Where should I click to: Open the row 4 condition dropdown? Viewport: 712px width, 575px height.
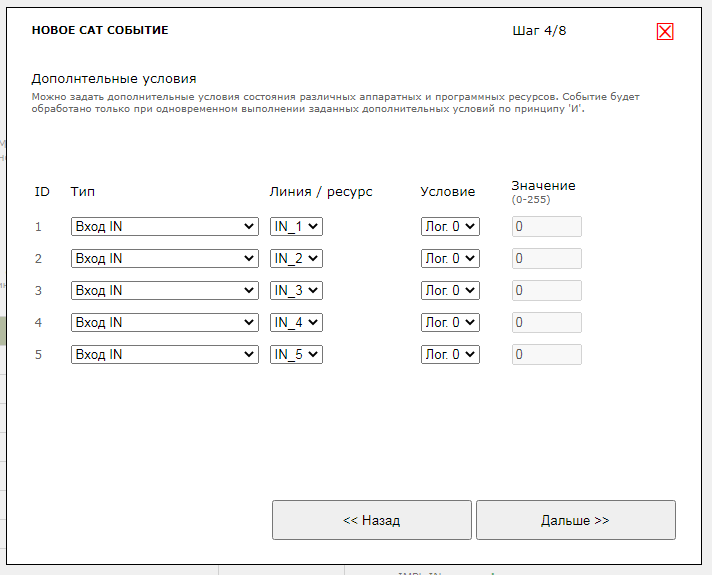coord(450,323)
